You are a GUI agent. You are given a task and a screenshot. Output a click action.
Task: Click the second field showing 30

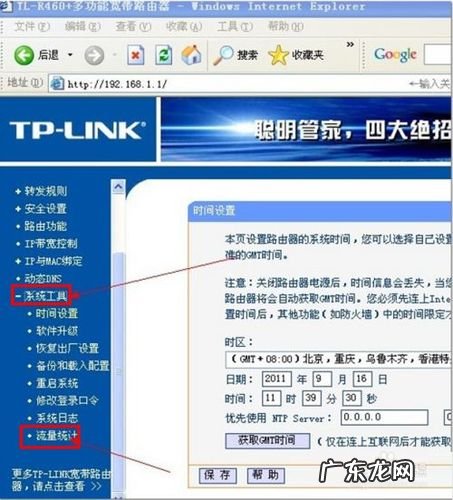click(x=352, y=398)
